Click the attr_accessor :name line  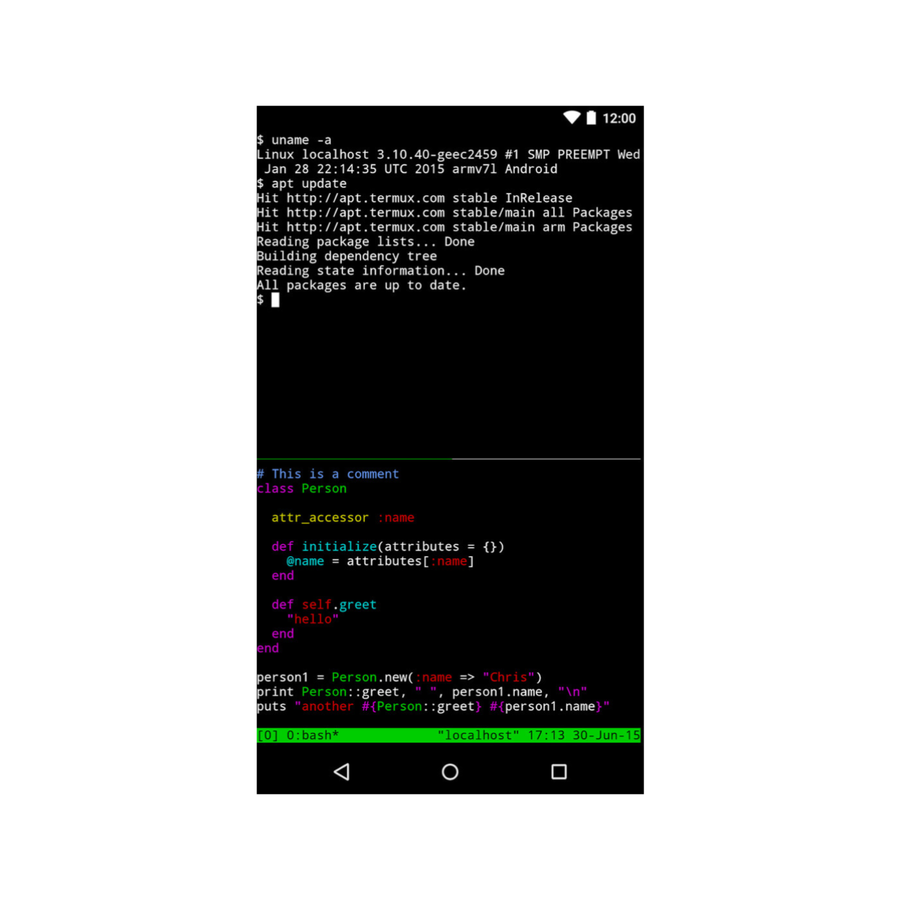click(x=343, y=518)
